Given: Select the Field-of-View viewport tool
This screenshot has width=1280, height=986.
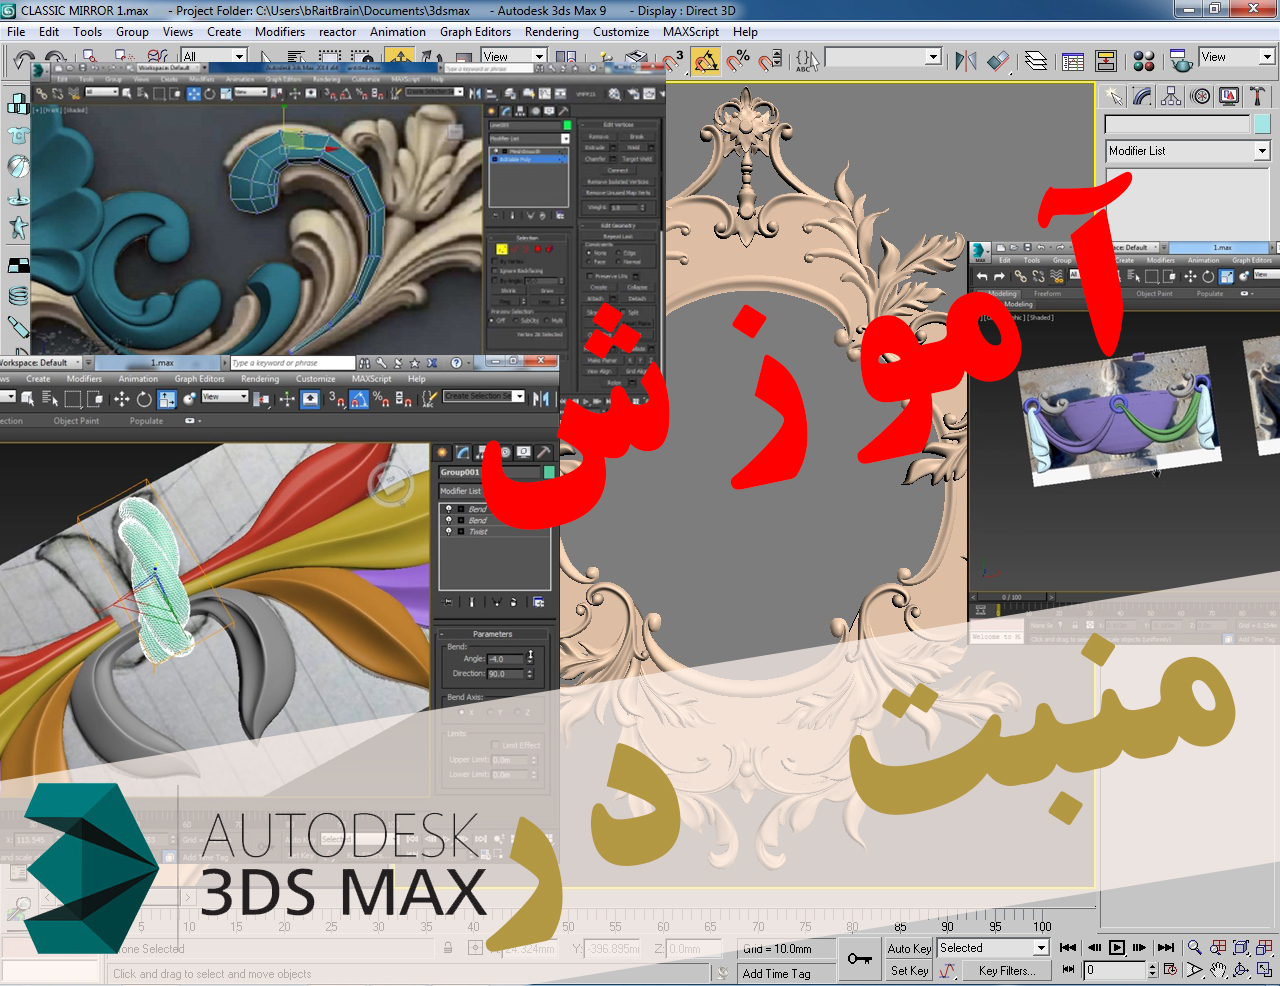Looking at the screenshot, I should click(1194, 970).
